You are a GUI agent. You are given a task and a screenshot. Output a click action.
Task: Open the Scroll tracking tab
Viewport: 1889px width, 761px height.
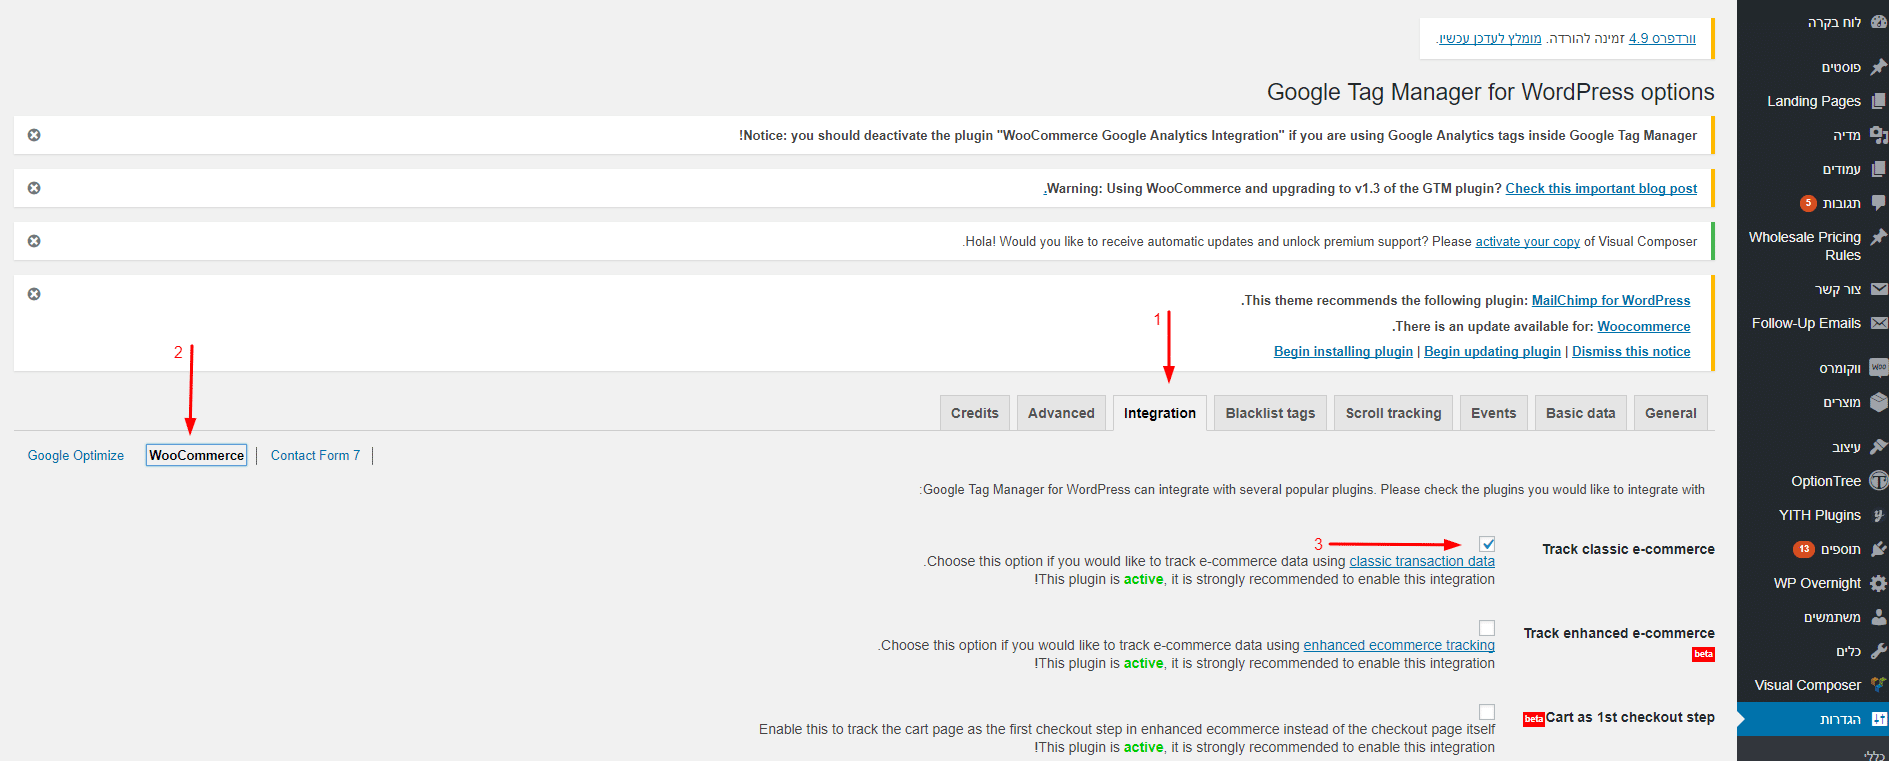[x=1393, y=413]
